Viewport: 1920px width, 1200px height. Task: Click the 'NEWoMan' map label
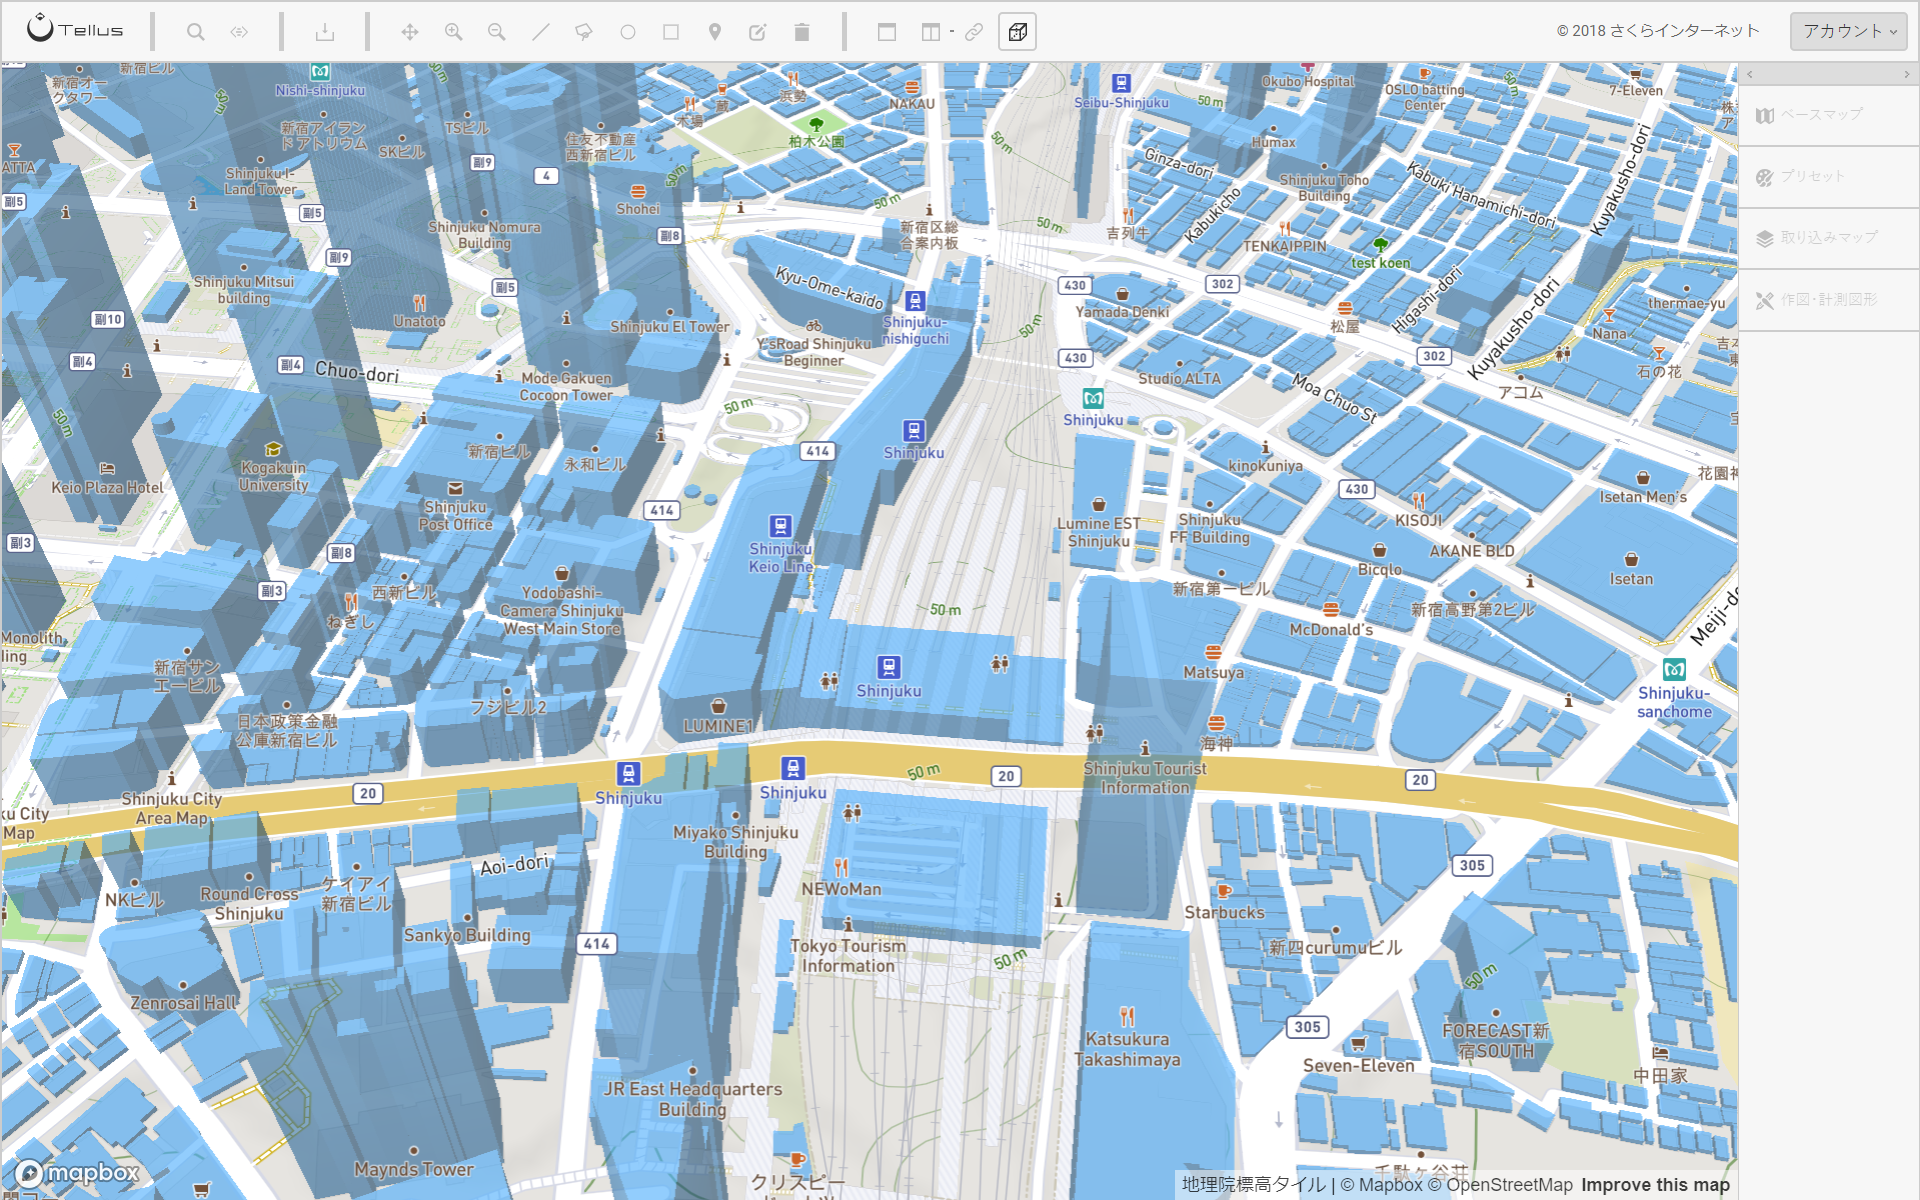click(841, 889)
